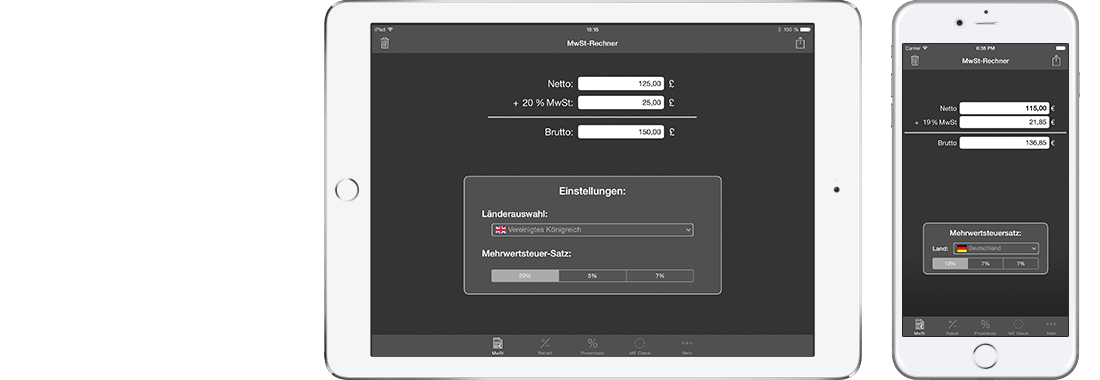The height and width of the screenshot is (380, 1100).
Task: Click the iPad battery indicator in the status bar
Action: coord(805,29)
